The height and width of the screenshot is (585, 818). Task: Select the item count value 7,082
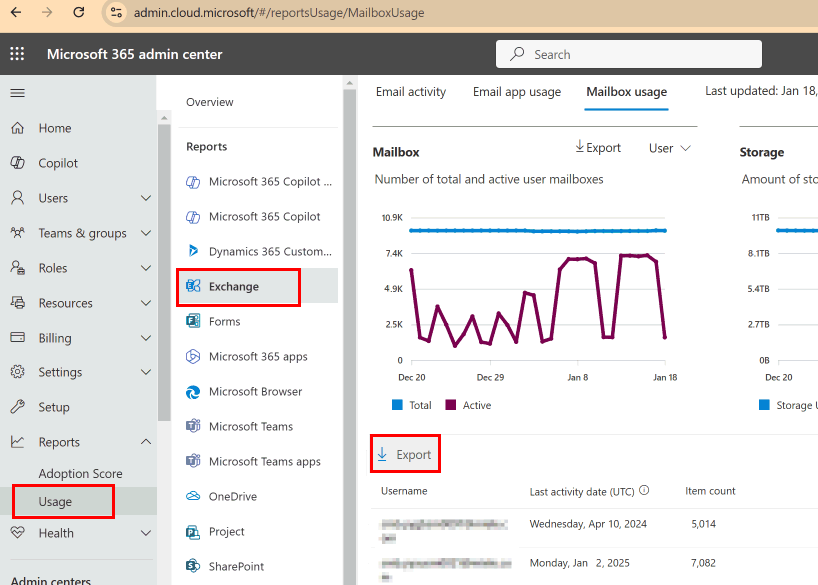pyautogui.click(x=703, y=563)
